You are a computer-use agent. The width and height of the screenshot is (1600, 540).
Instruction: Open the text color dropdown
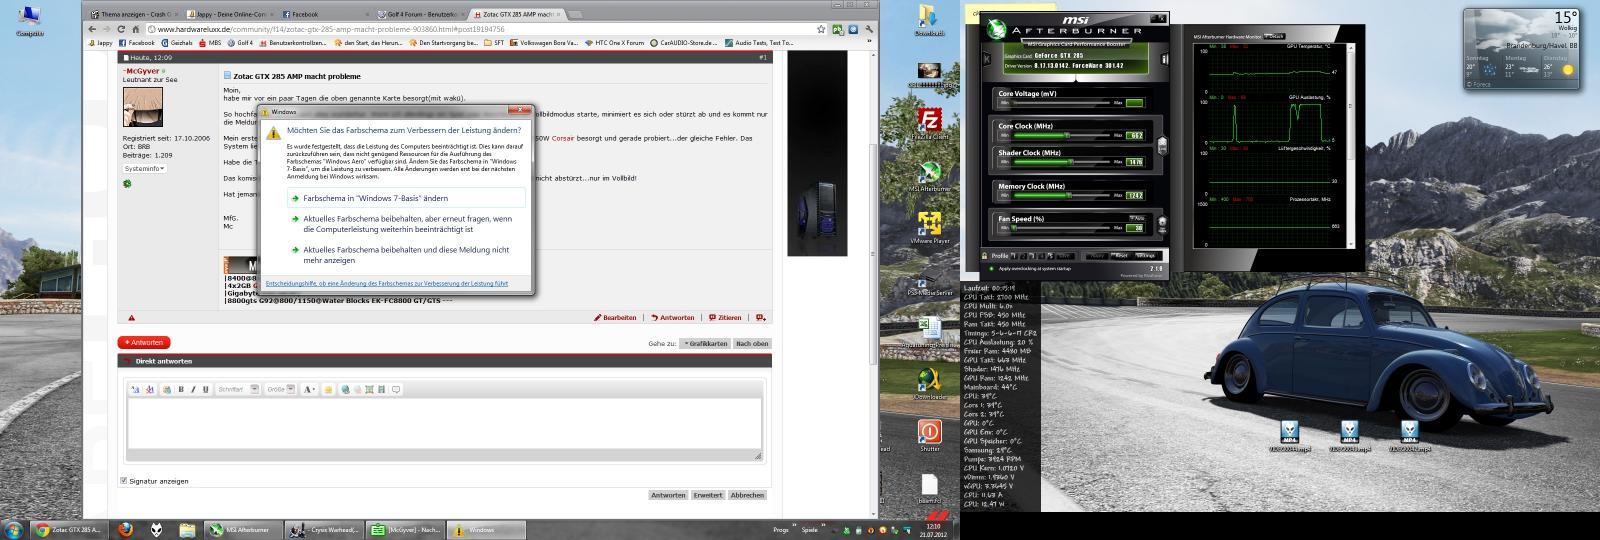coord(310,389)
